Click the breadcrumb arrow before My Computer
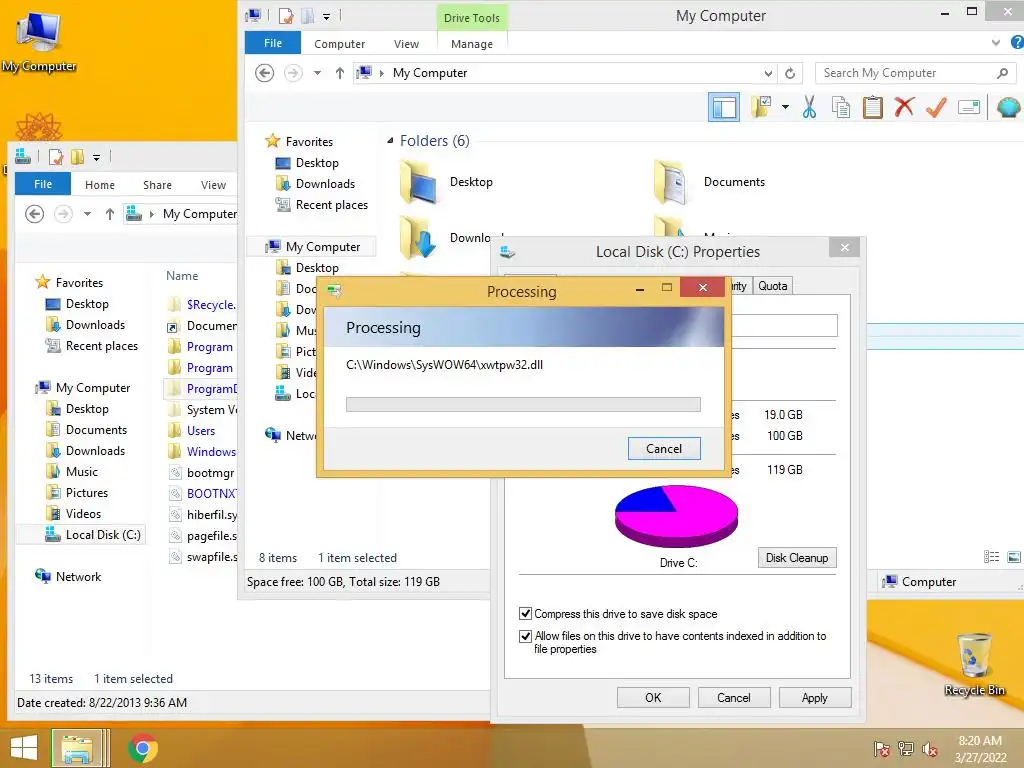Image resolution: width=1024 pixels, height=768 pixels. click(382, 73)
